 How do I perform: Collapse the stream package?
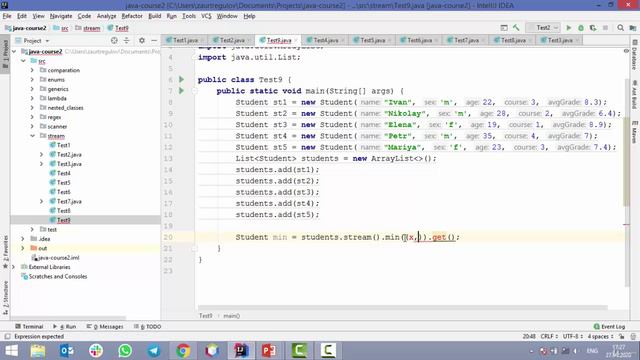click(x=32, y=136)
